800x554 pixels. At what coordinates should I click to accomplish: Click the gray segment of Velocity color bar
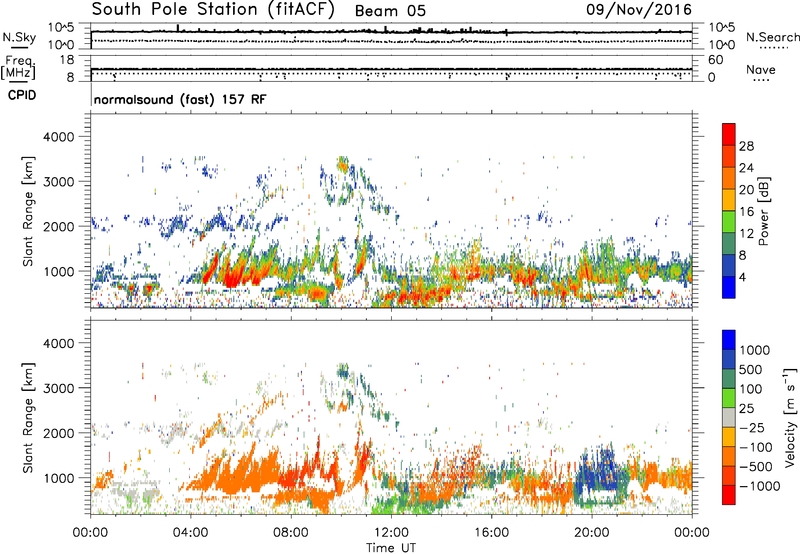[729, 417]
